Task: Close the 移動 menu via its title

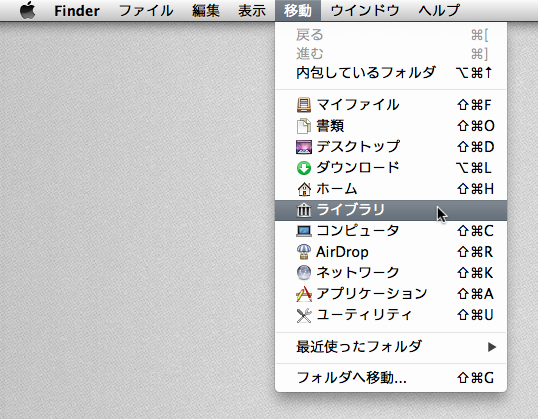Action: [x=298, y=11]
